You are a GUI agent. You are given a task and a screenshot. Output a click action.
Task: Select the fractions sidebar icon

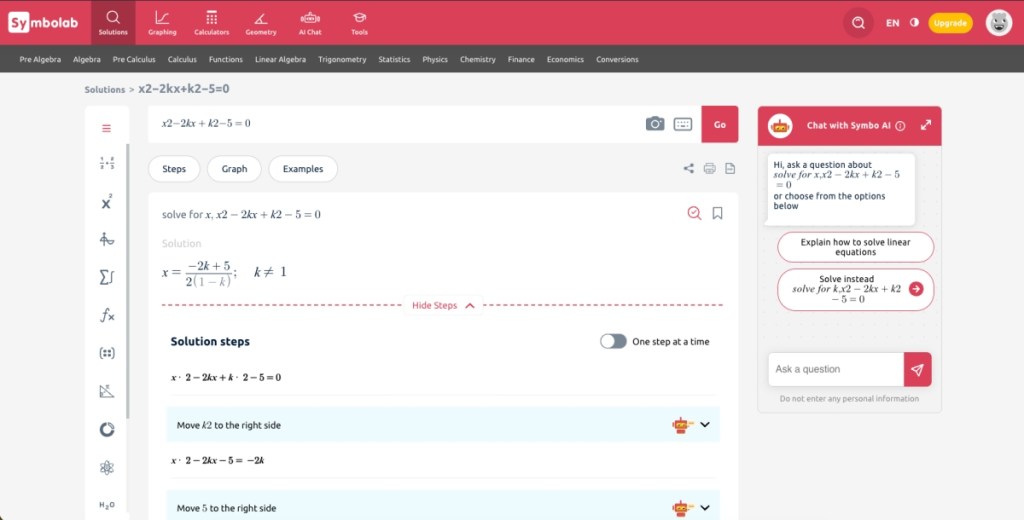point(106,163)
